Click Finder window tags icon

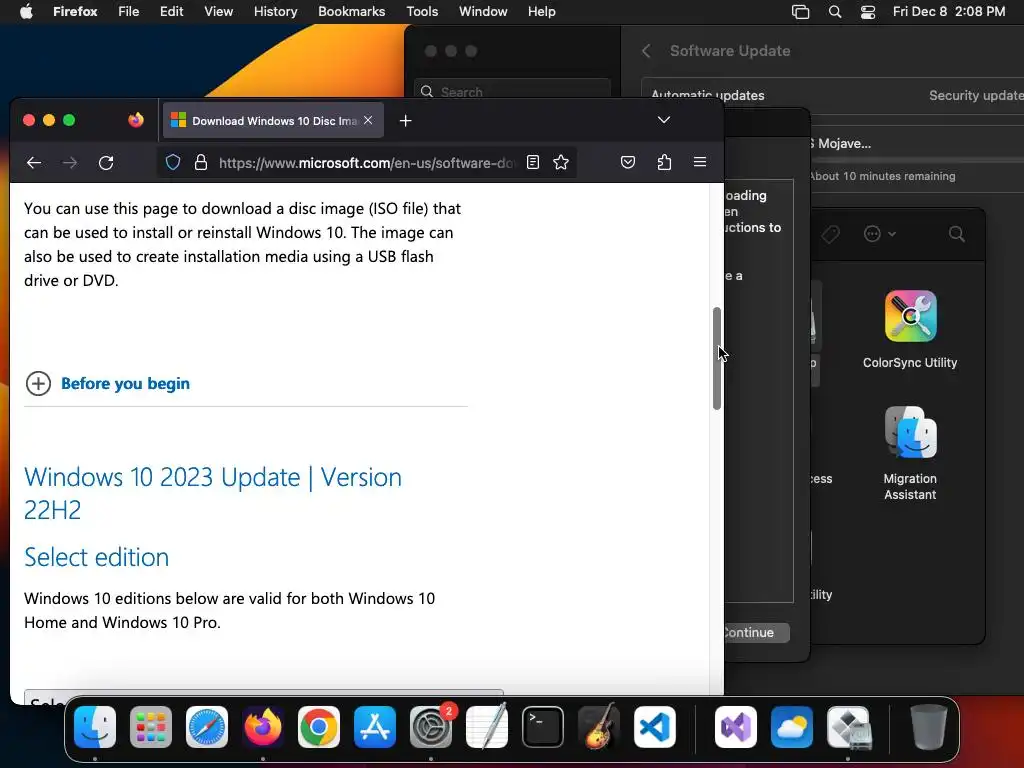pos(830,234)
